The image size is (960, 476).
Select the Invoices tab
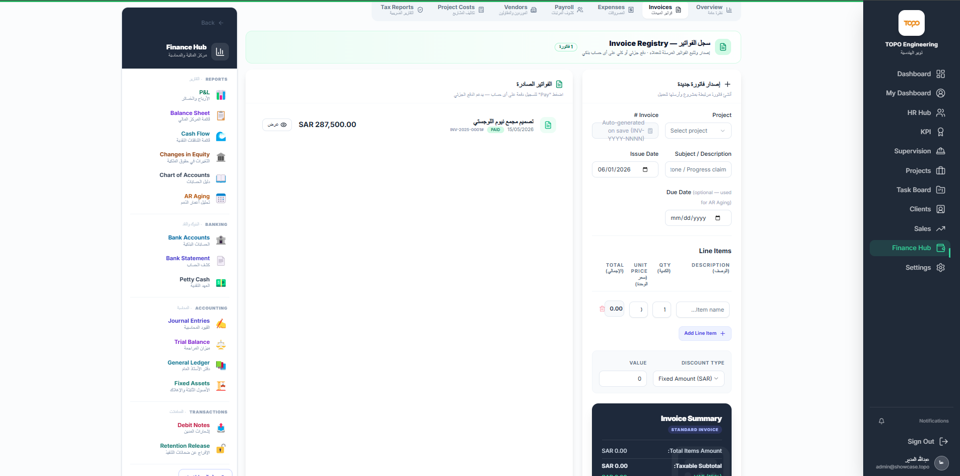click(665, 9)
